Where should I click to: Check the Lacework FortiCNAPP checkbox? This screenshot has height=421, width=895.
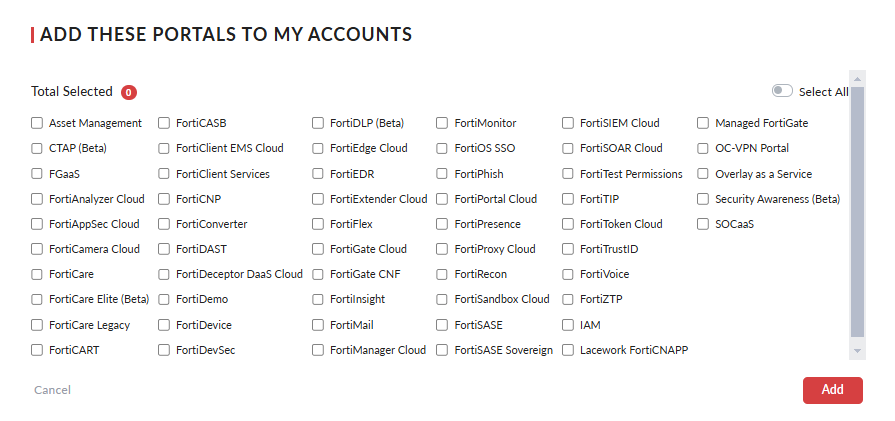pos(568,350)
